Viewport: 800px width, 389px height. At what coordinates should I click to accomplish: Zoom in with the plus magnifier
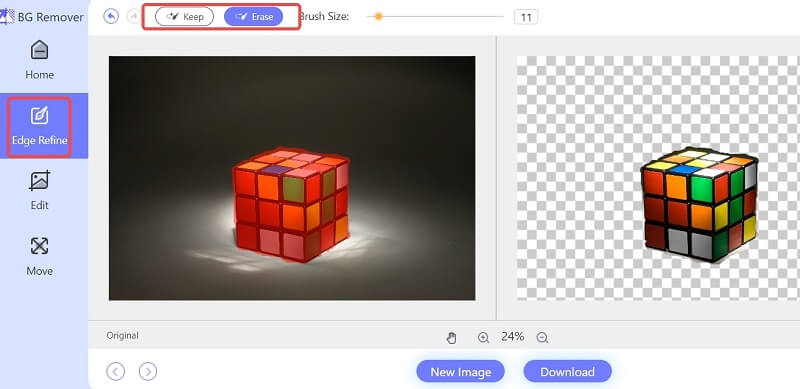(483, 337)
